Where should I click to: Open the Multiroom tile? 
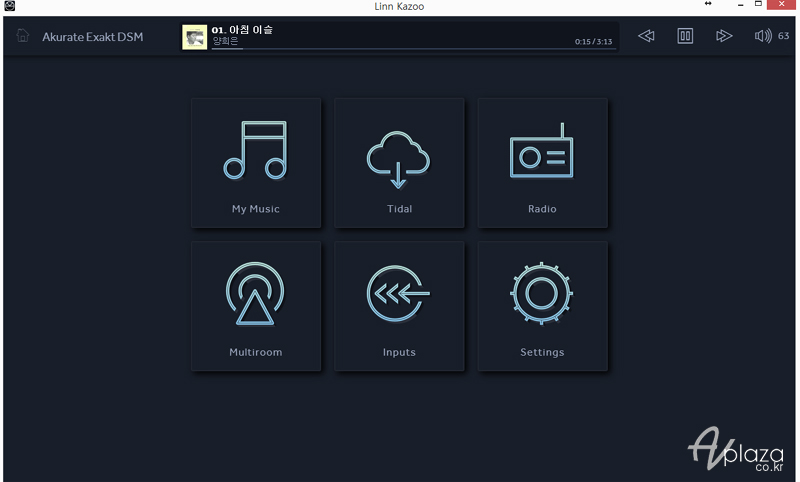(x=256, y=306)
